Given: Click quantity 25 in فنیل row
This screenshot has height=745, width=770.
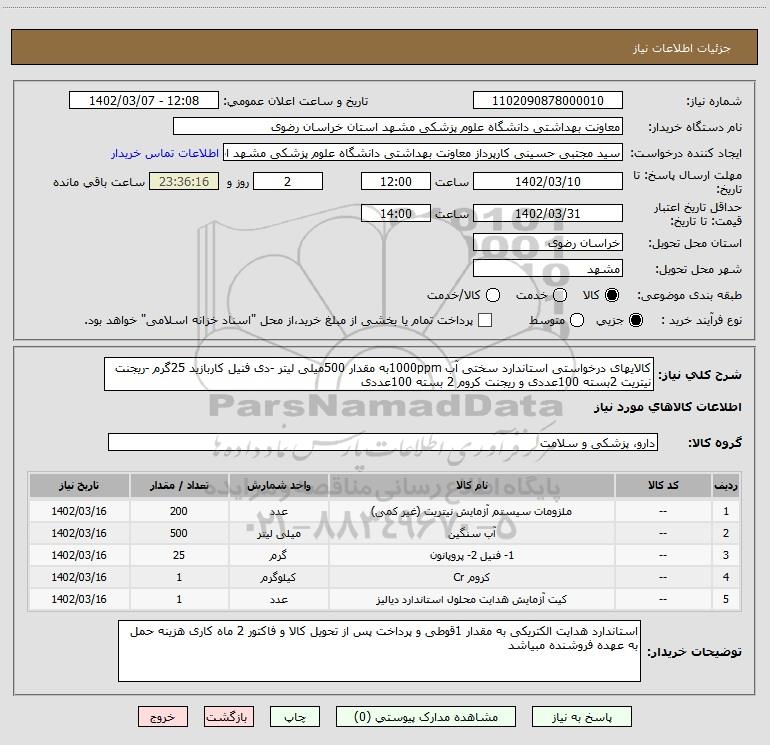Looking at the screenshot, I should (179, 555).
